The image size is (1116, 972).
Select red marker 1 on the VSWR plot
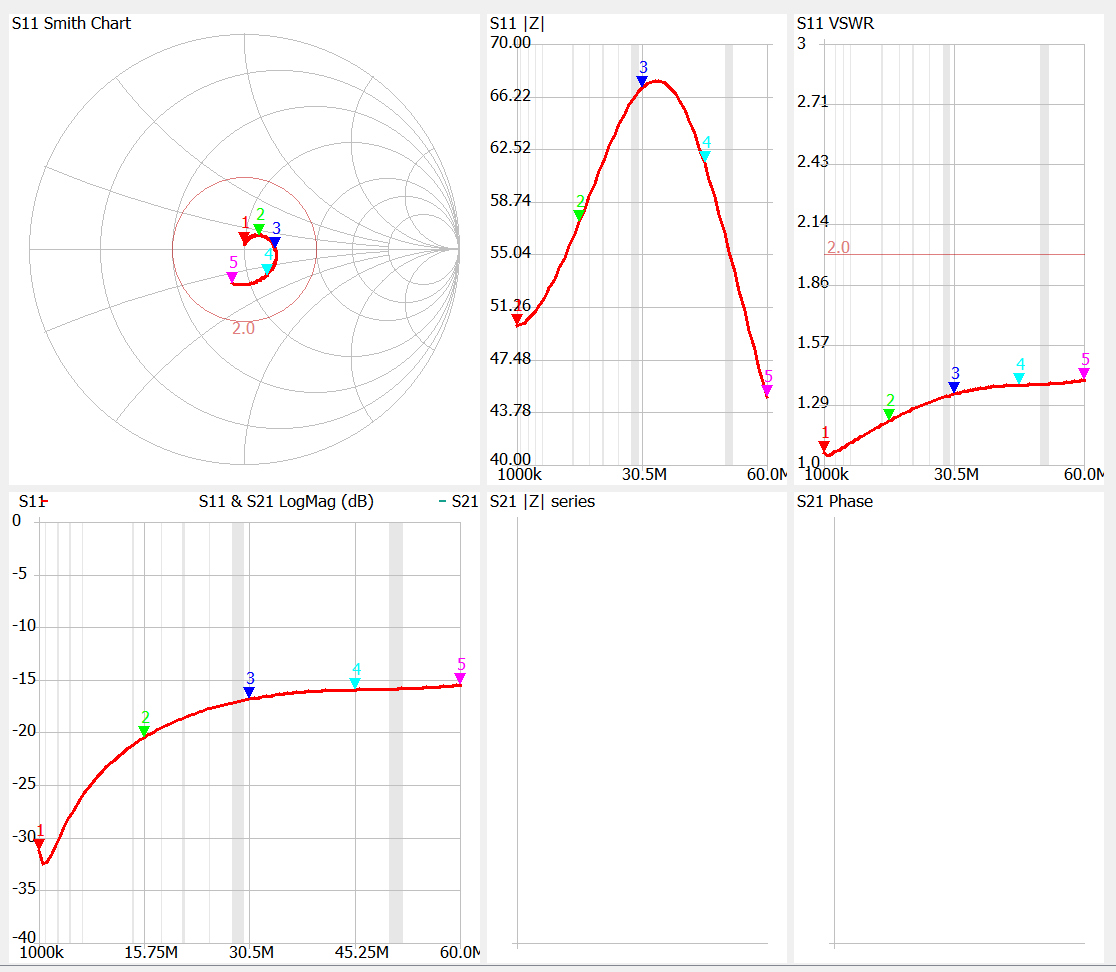(824, 446)
